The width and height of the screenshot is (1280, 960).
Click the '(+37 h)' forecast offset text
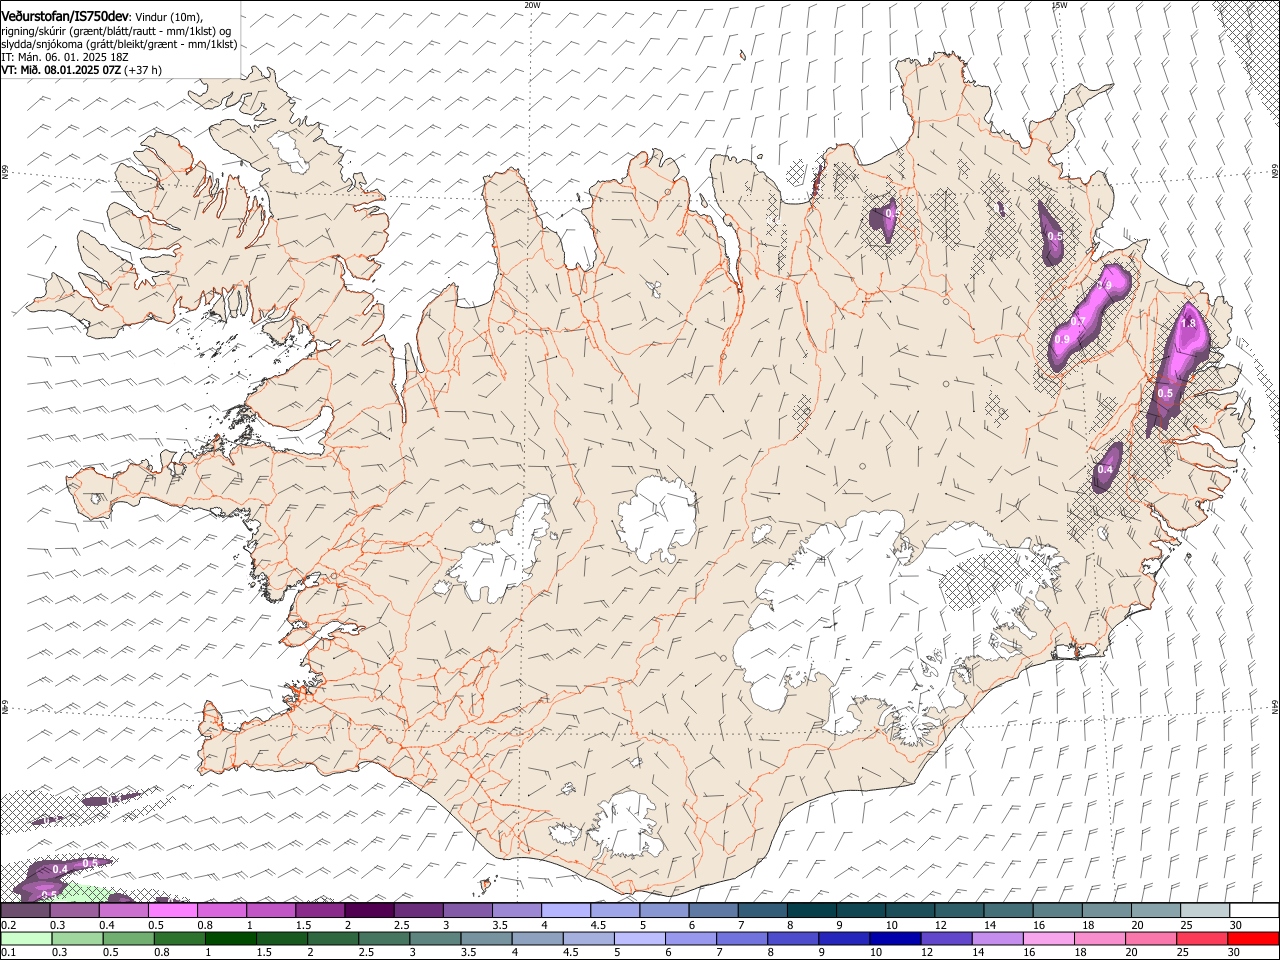[x=144, y=70]
